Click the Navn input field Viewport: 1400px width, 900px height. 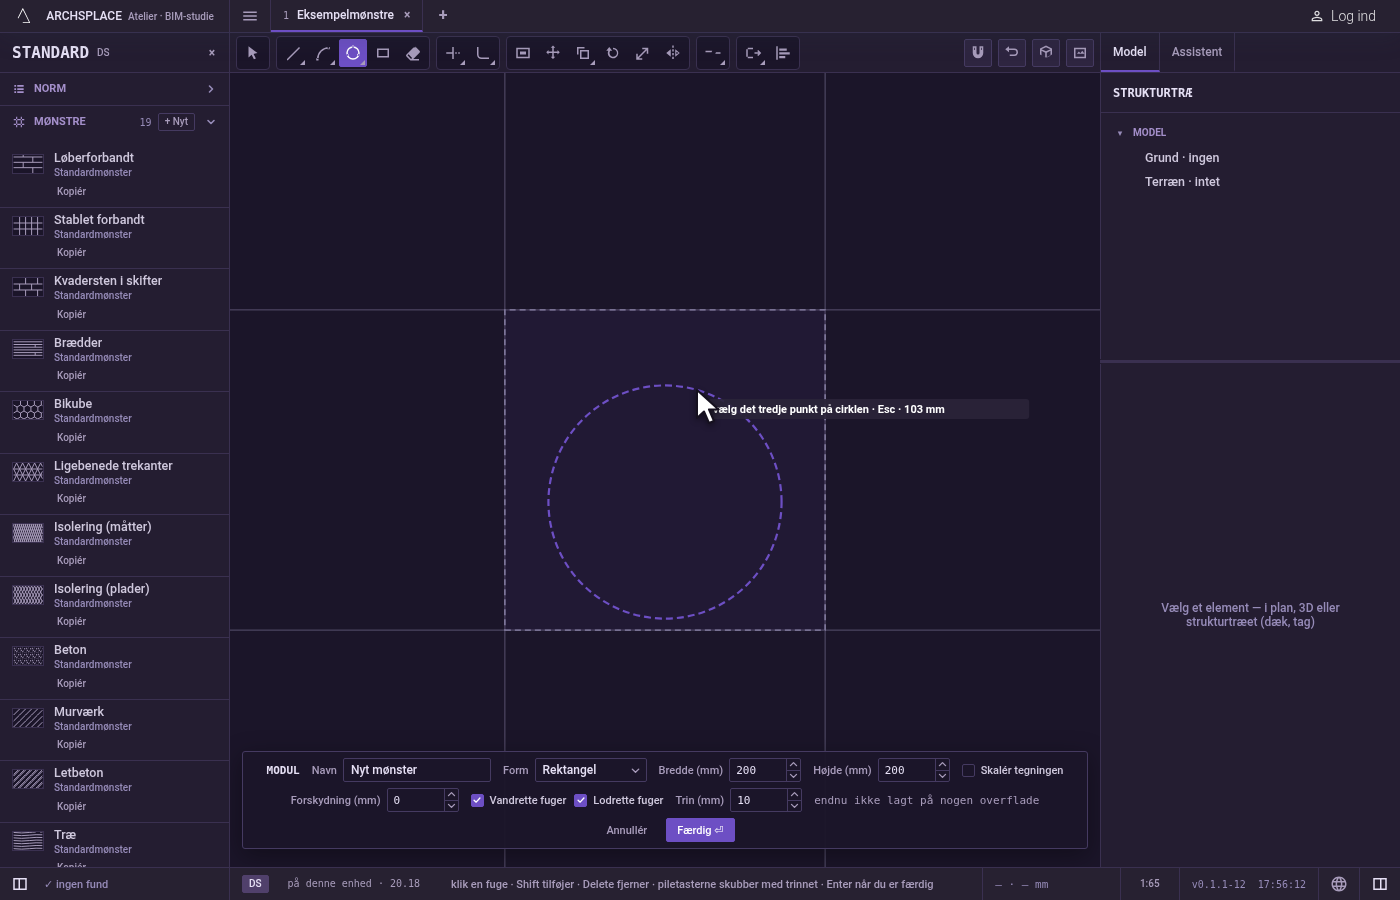[x=417, y=770]
